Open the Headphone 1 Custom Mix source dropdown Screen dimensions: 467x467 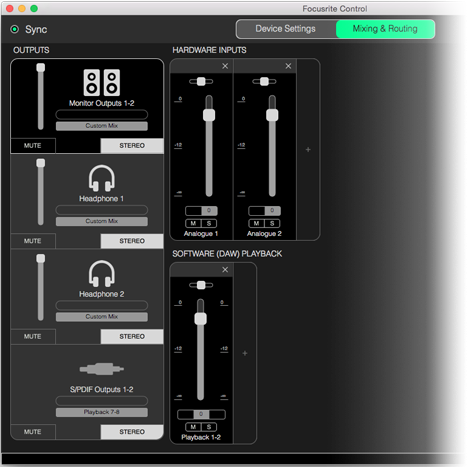(102, 221)
